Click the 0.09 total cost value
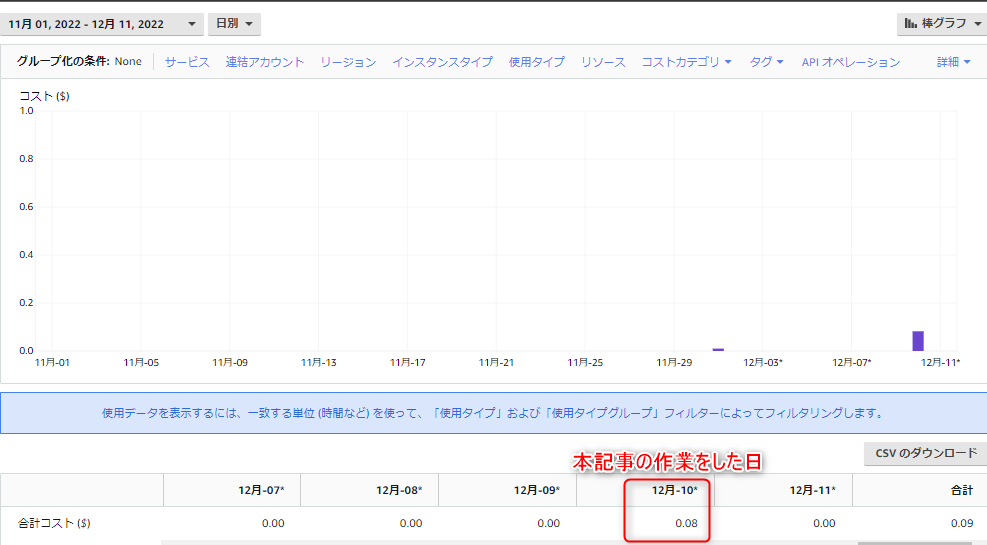Viewport: 987px width, 545px height. 962,523
